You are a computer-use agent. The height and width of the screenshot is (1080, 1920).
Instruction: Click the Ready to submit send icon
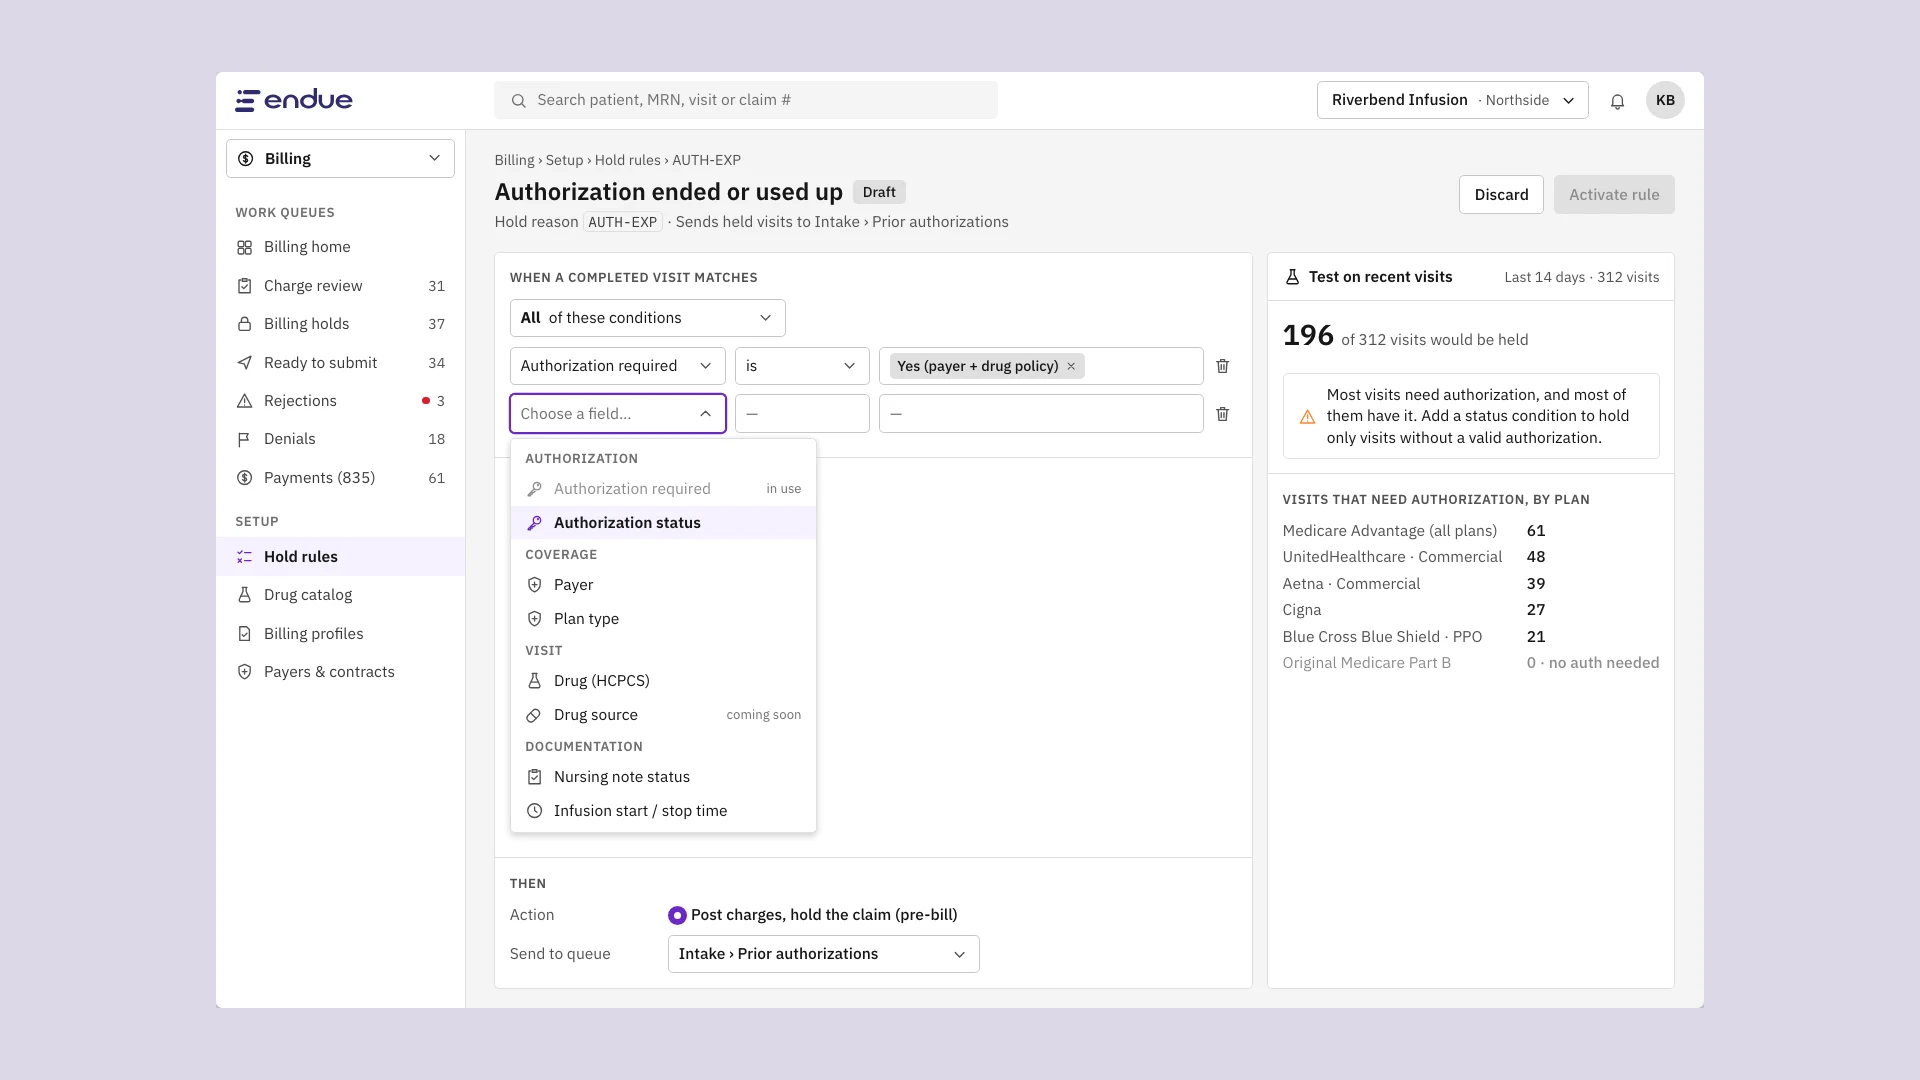coord(244,363)
